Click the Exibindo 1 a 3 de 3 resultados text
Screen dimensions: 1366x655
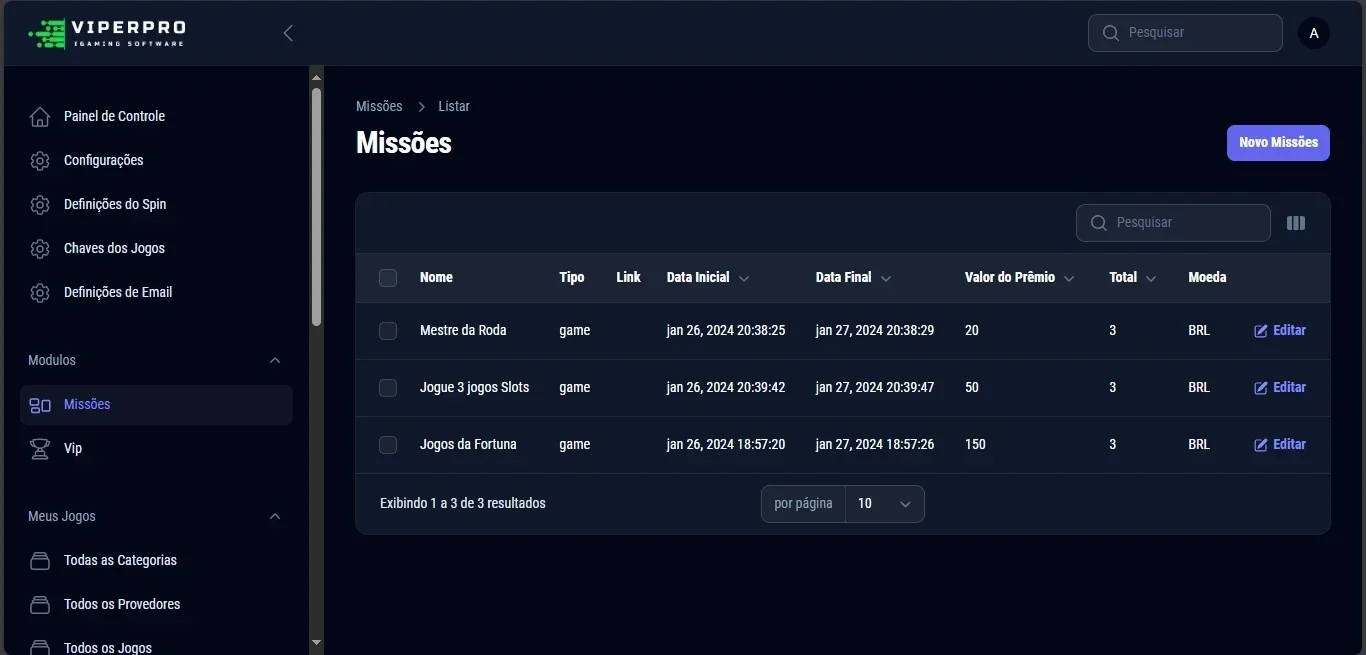click(463, 504)
